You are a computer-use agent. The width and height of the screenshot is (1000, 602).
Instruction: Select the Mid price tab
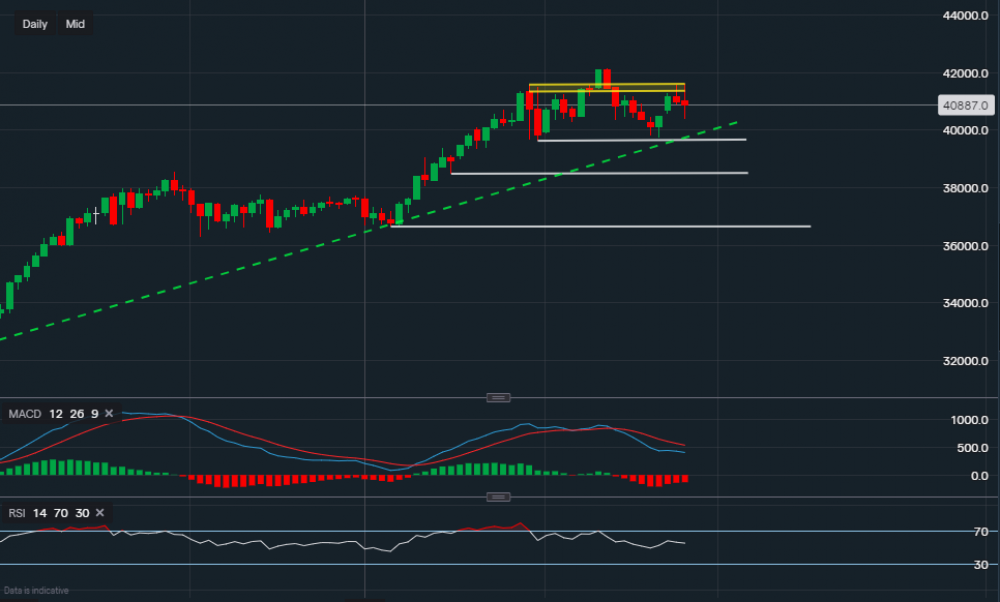pyautogui.click(x=74, y=23)
